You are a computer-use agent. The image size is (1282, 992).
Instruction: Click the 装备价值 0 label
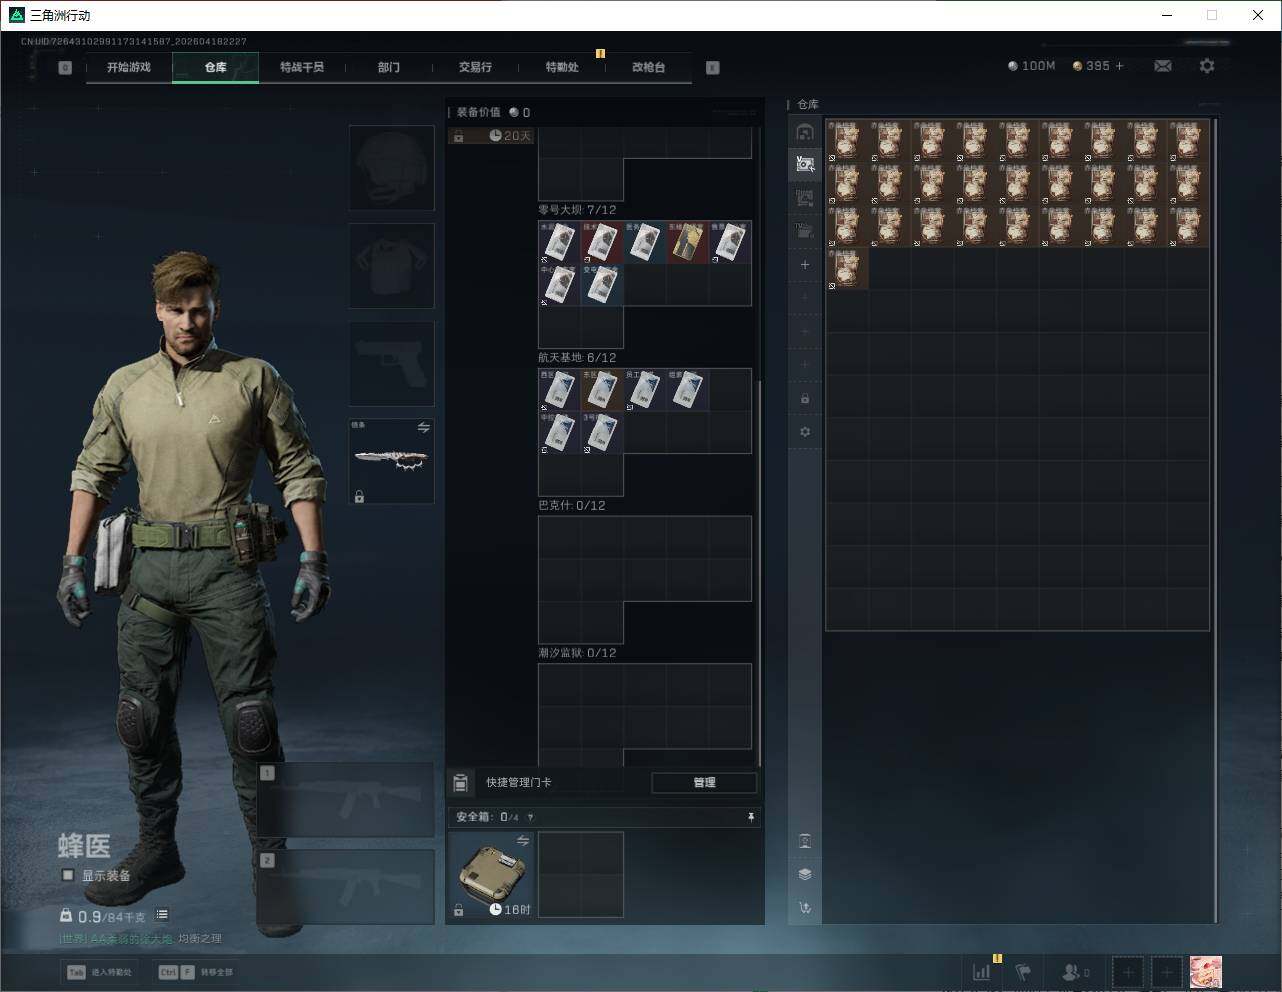(493, 112)
